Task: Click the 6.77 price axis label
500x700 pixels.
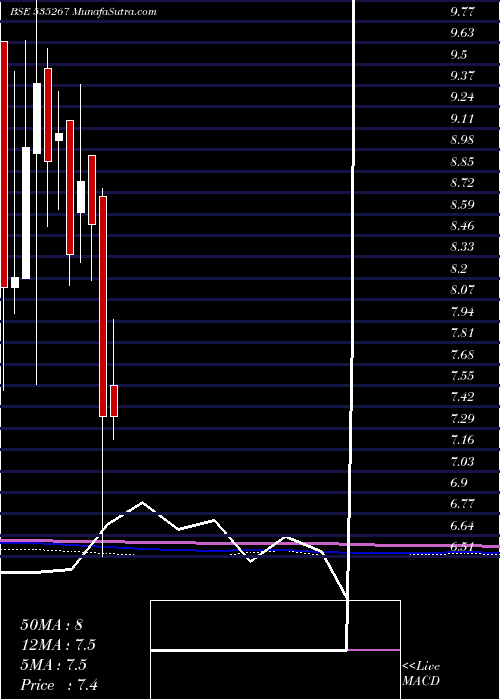Action: (462, 505)
